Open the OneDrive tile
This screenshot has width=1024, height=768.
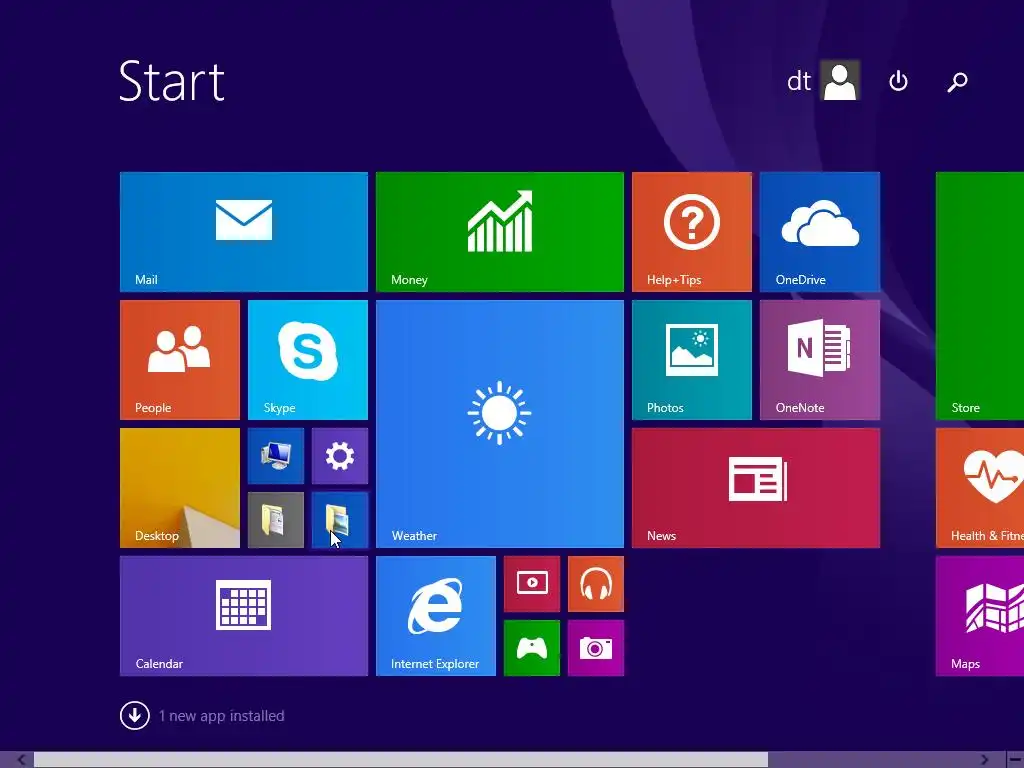pyautogui.click(x=820, y=232)
